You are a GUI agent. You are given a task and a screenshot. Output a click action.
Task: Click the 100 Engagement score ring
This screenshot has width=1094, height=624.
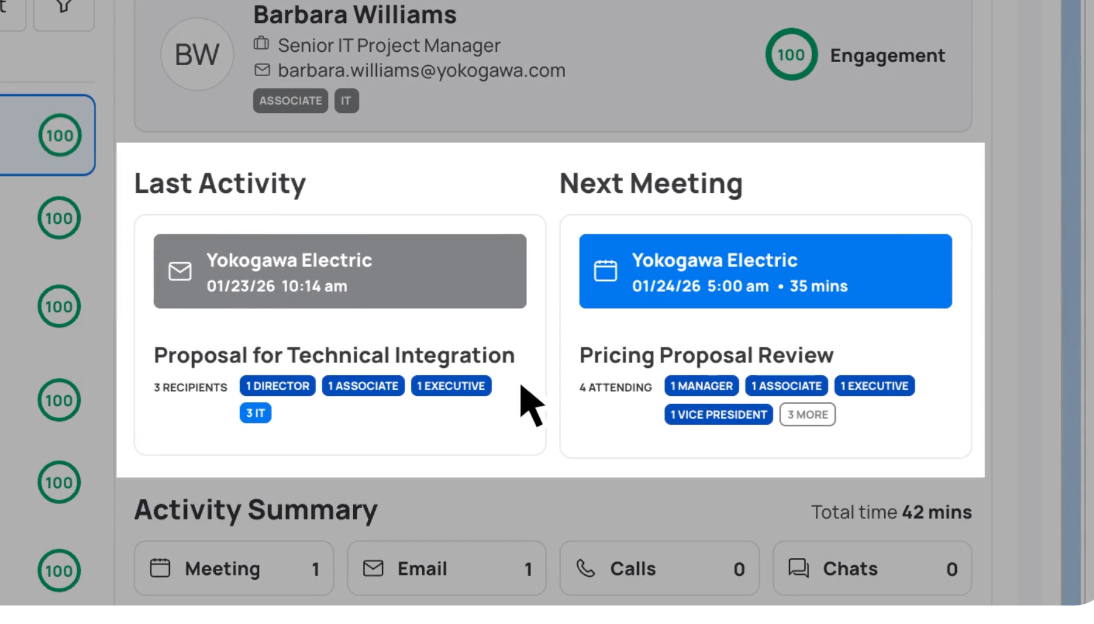791,54
